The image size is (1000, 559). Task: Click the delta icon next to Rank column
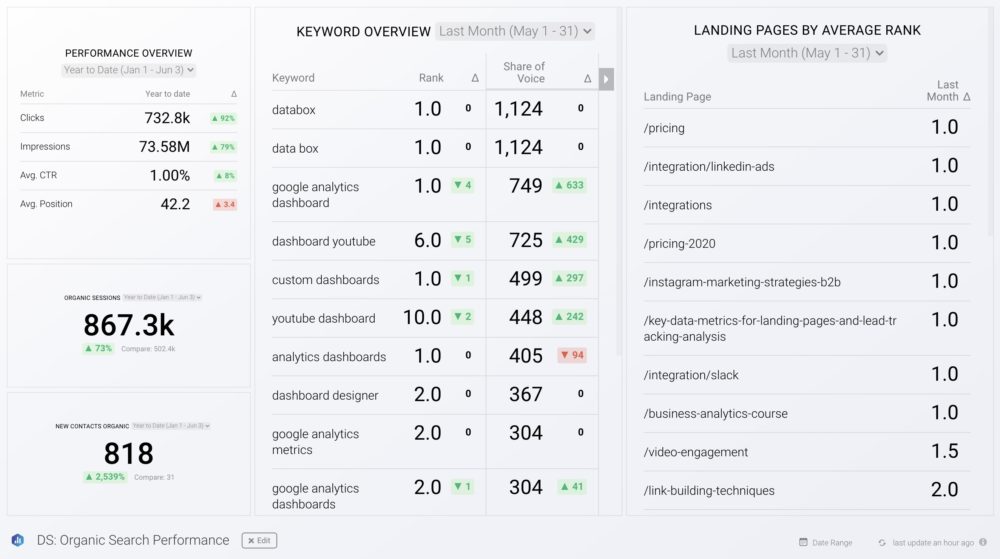coord(475,78)
